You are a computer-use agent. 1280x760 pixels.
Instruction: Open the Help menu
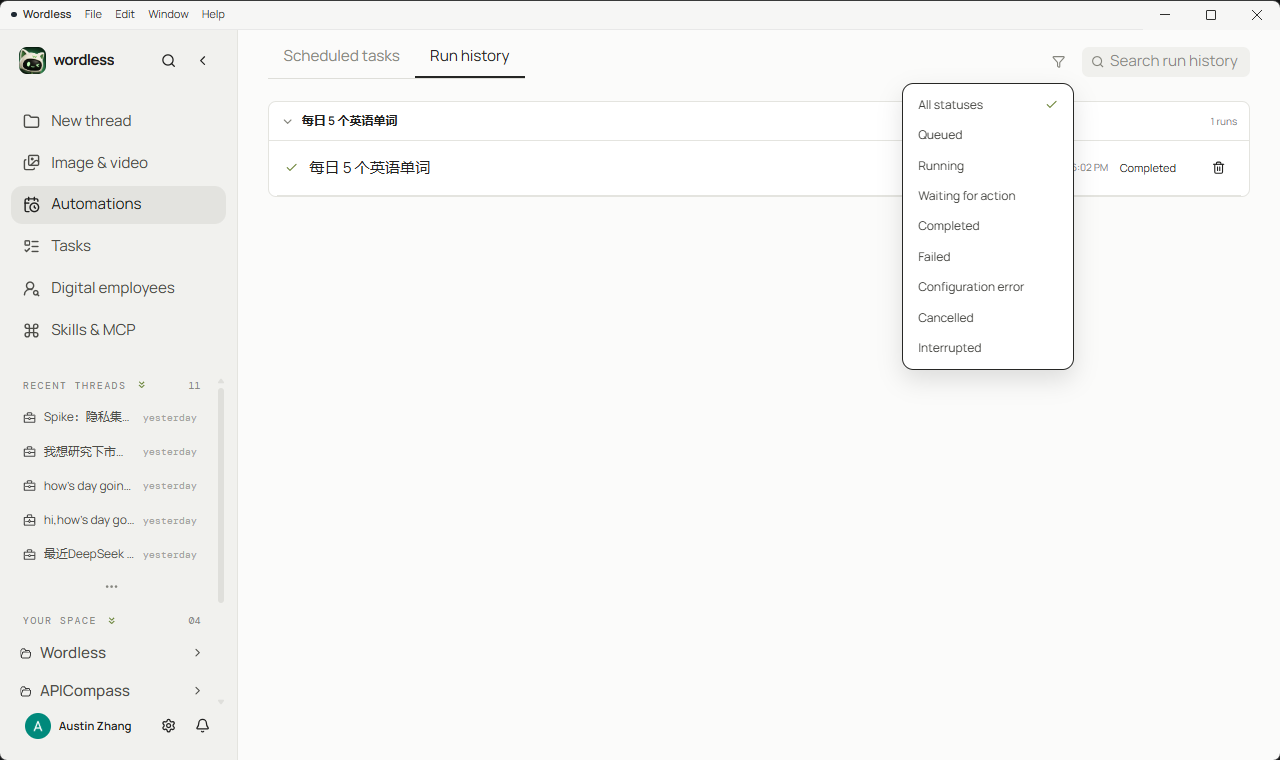[213, 14]
